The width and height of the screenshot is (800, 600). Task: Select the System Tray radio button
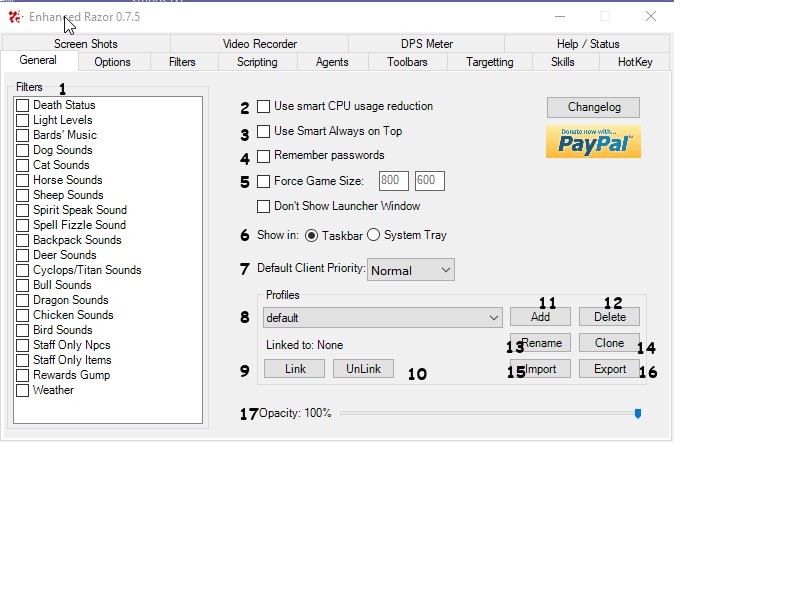[x=374, y=235]
